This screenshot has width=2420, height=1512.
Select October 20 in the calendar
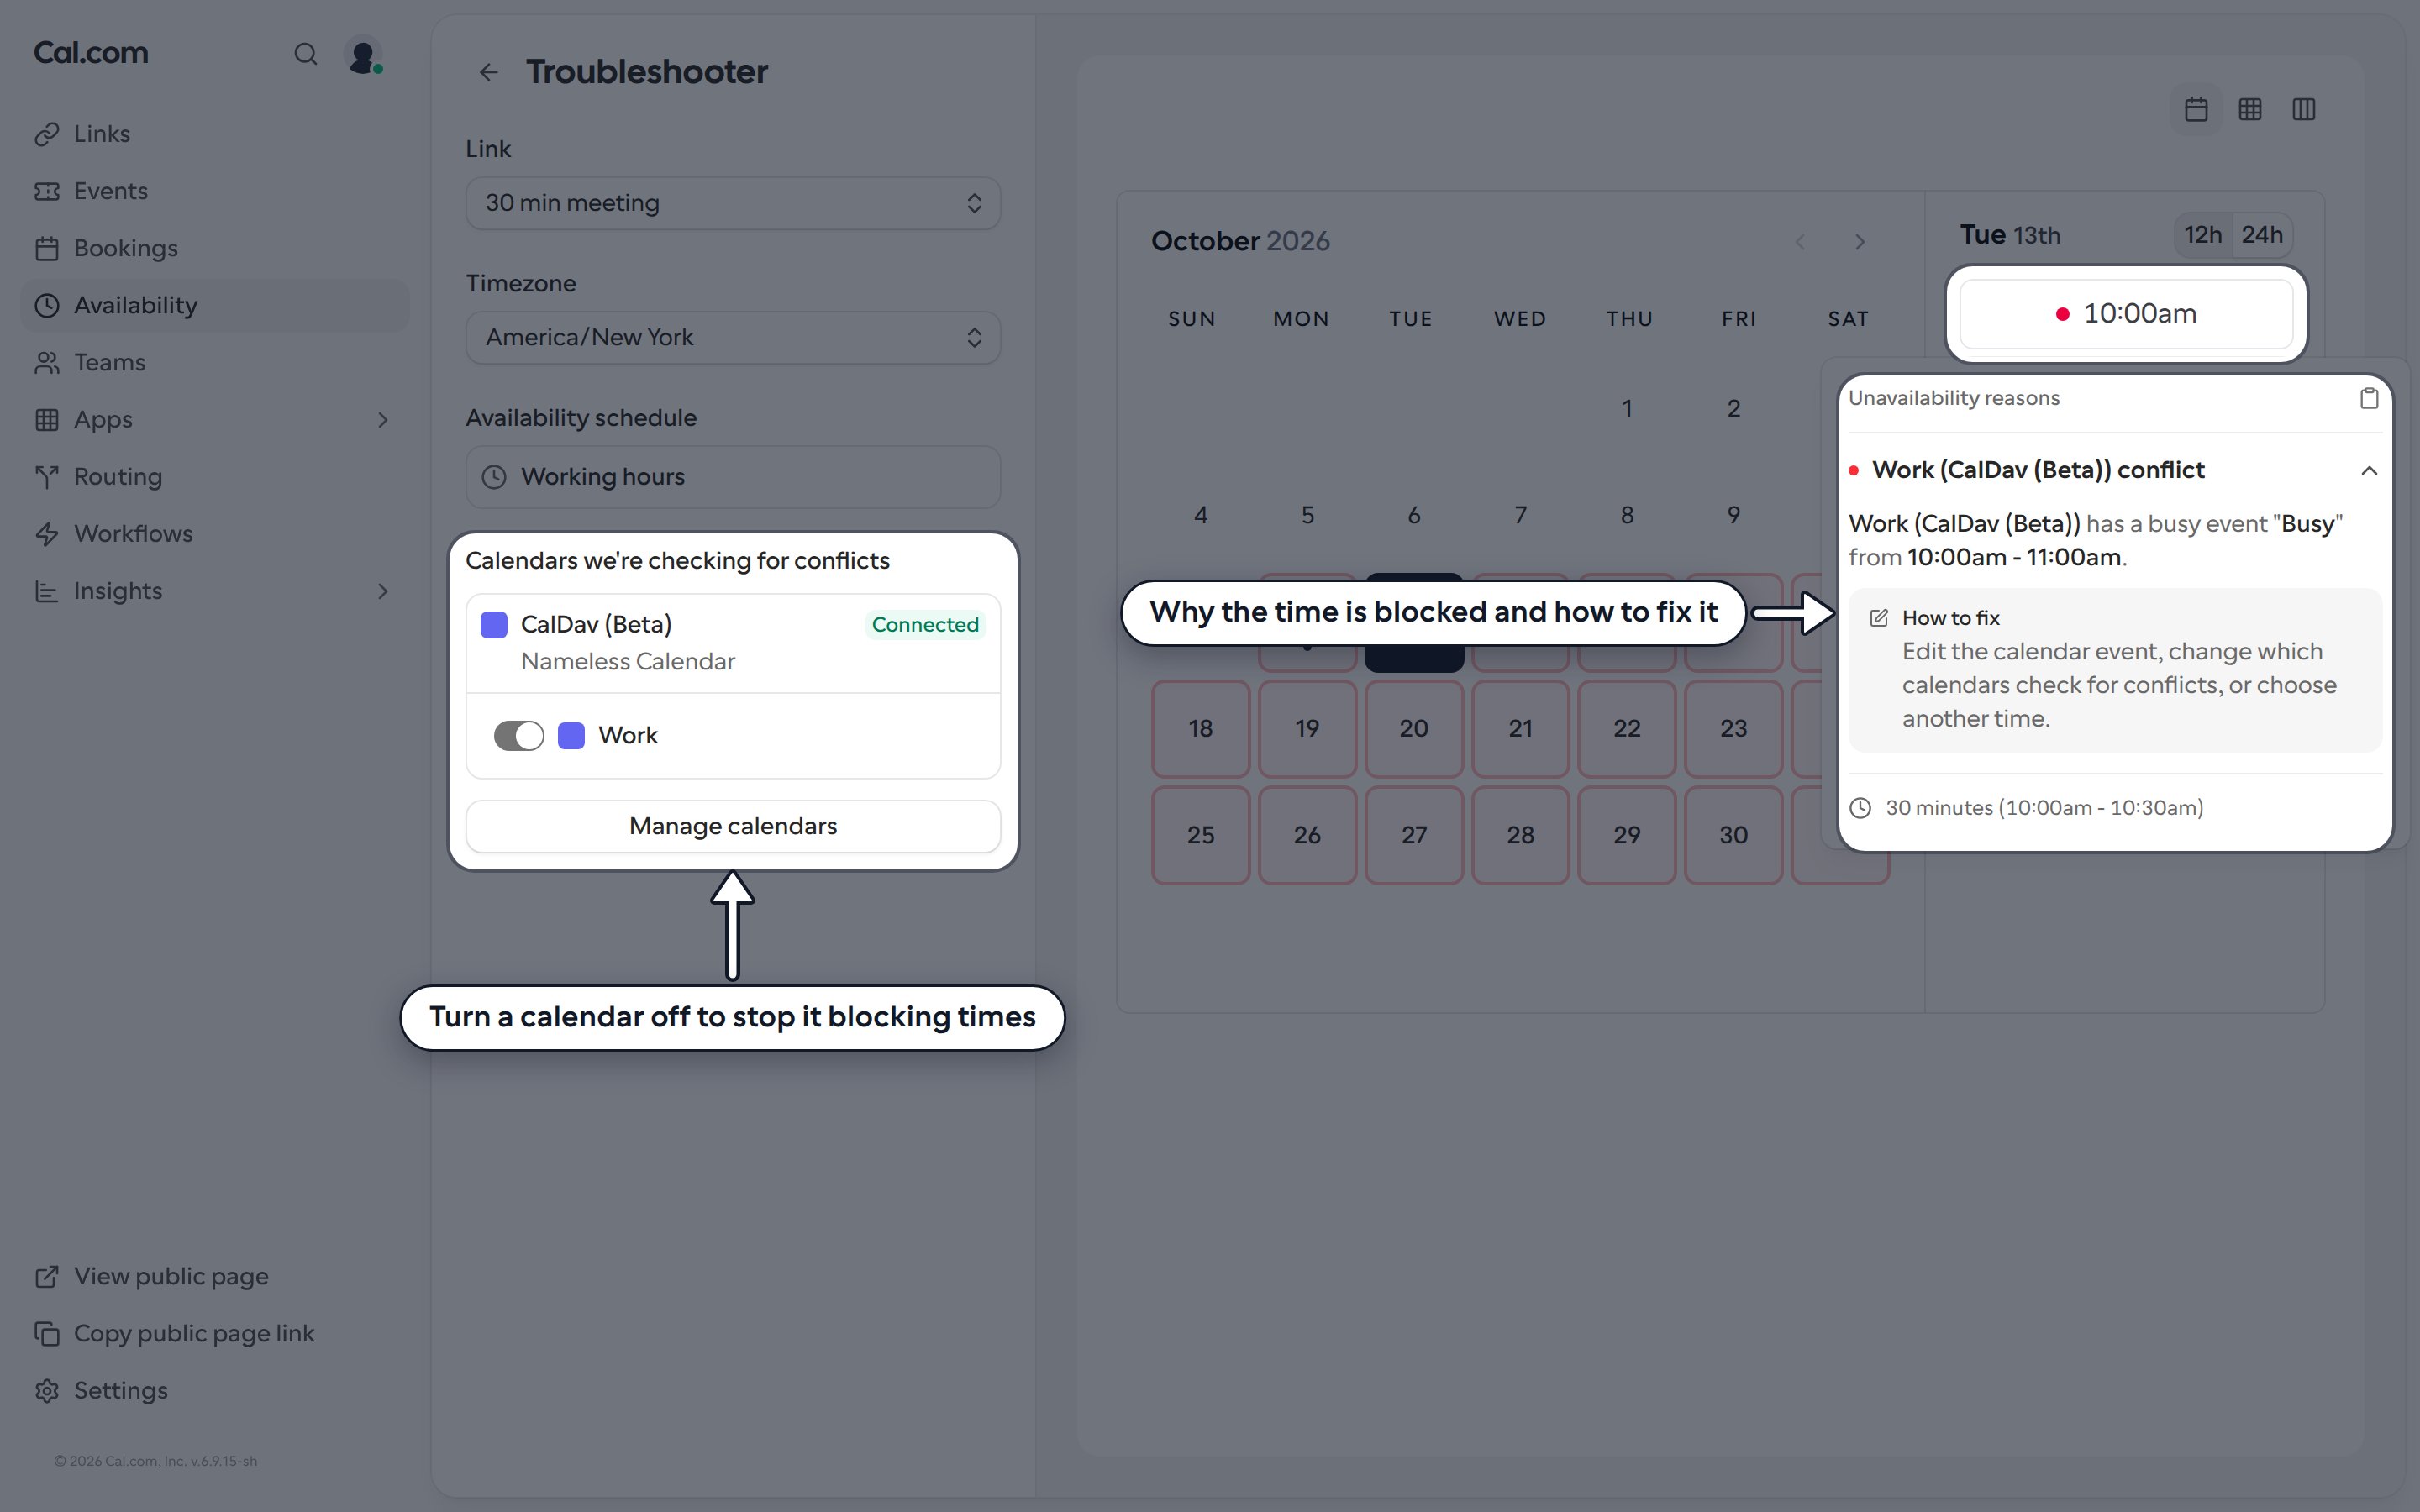1414,729
